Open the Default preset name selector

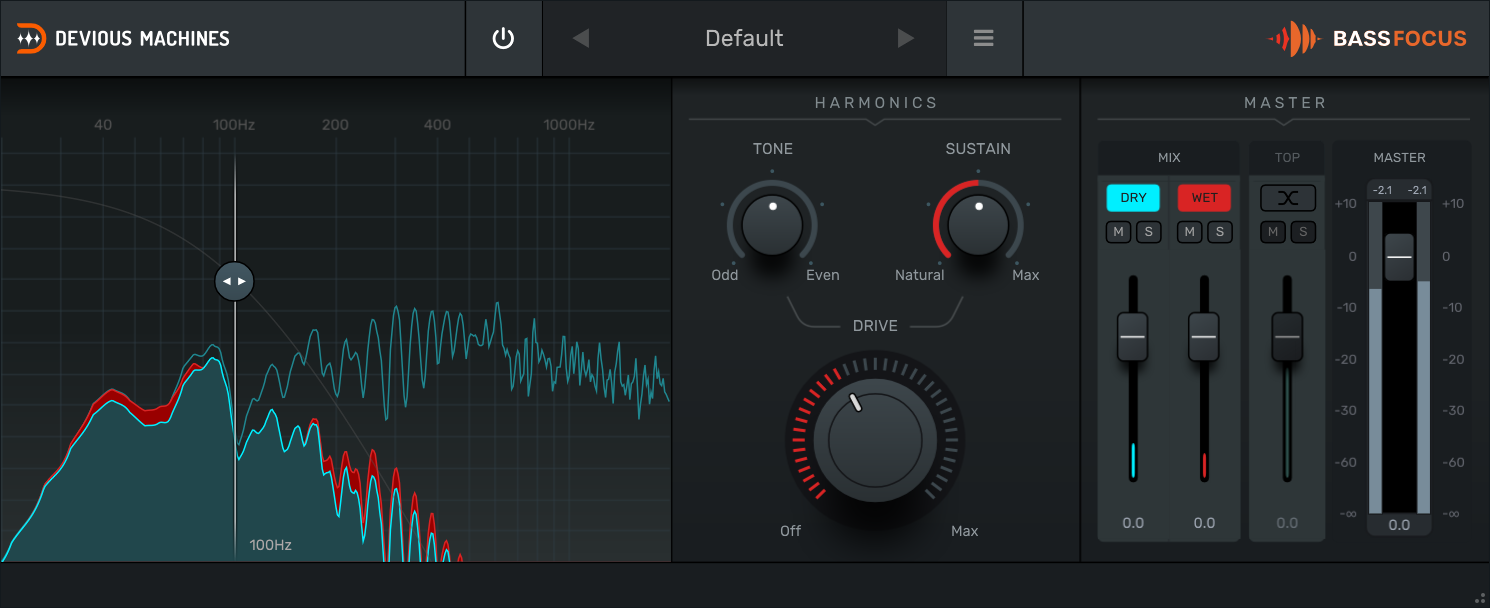pyautogui.click(x=744, y=38)
